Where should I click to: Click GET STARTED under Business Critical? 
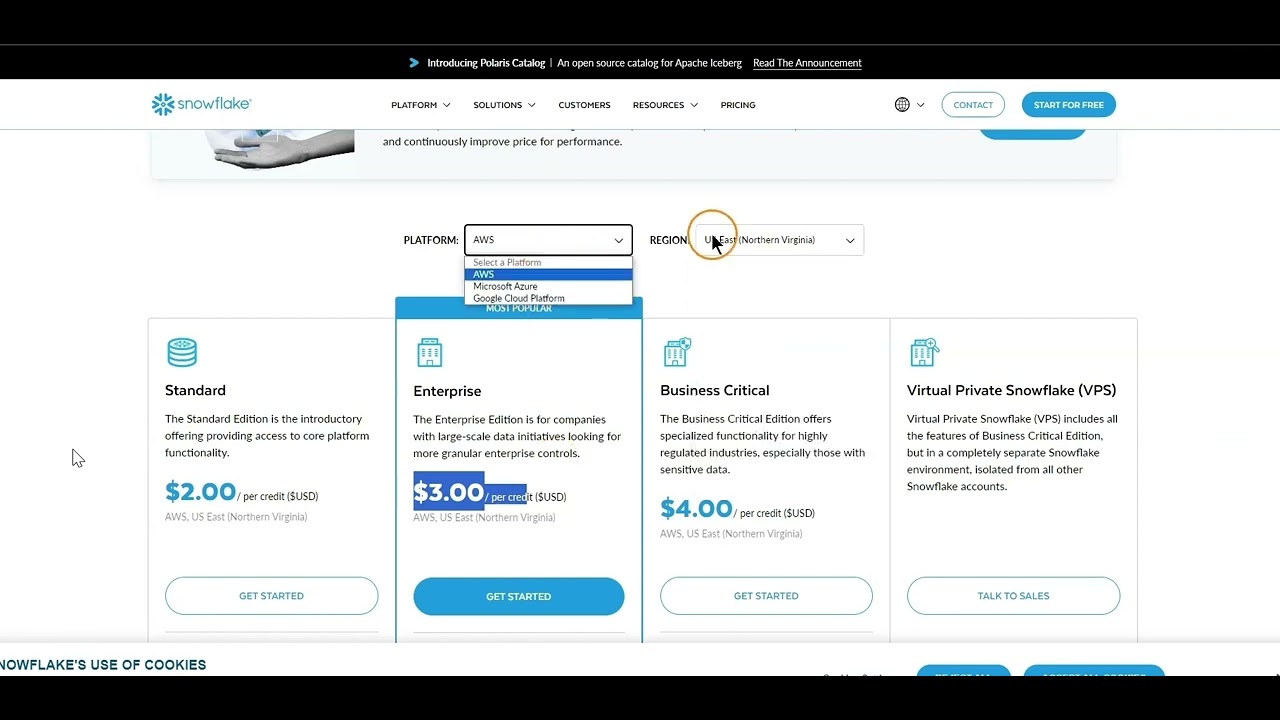tap(766, 596)
